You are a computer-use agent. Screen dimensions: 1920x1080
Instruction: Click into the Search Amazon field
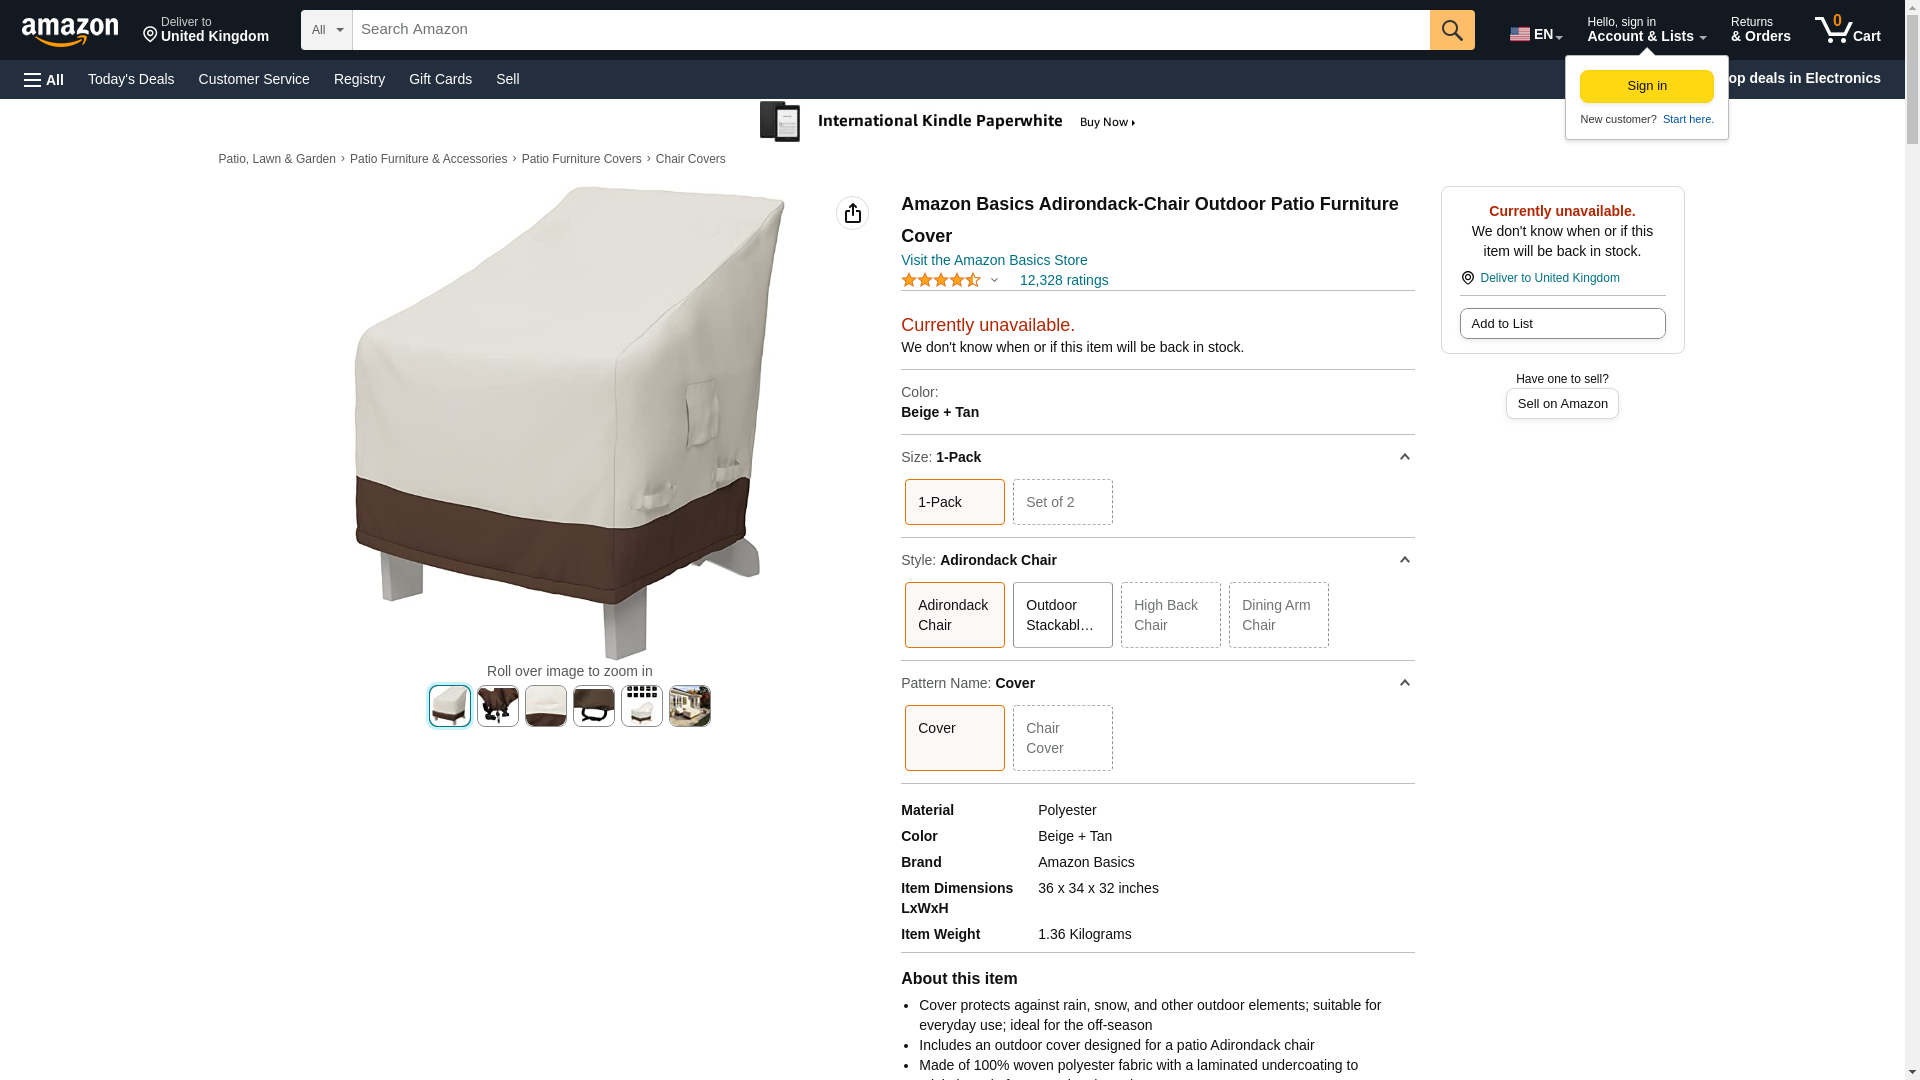[890, 30]
